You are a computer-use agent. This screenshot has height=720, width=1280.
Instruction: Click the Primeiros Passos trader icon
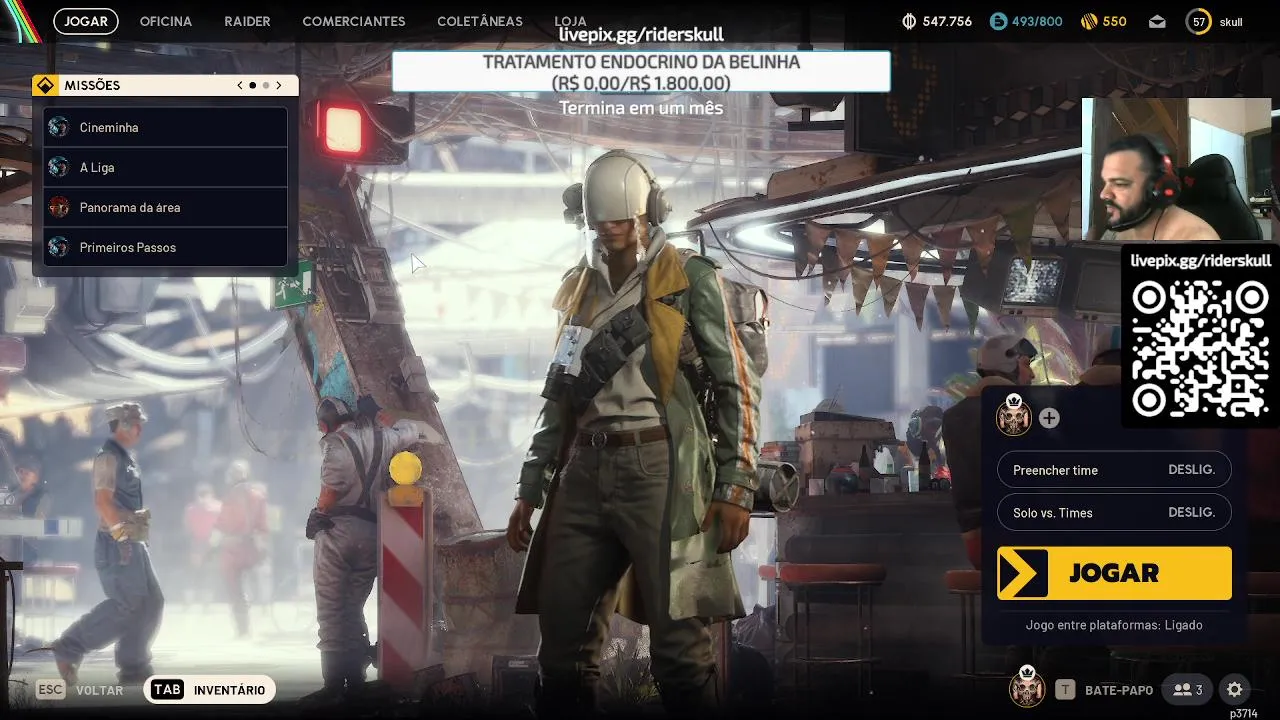(59, 247)
